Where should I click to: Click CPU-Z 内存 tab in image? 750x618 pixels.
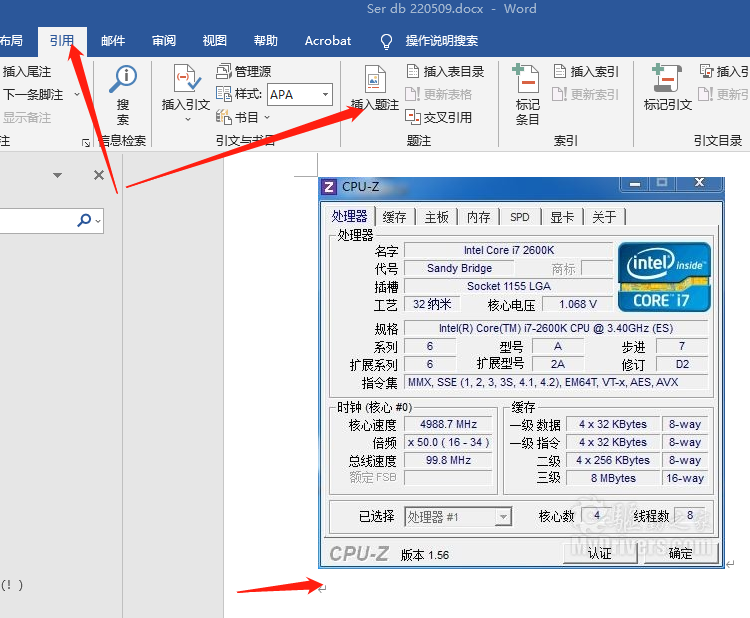click(478, 217)
